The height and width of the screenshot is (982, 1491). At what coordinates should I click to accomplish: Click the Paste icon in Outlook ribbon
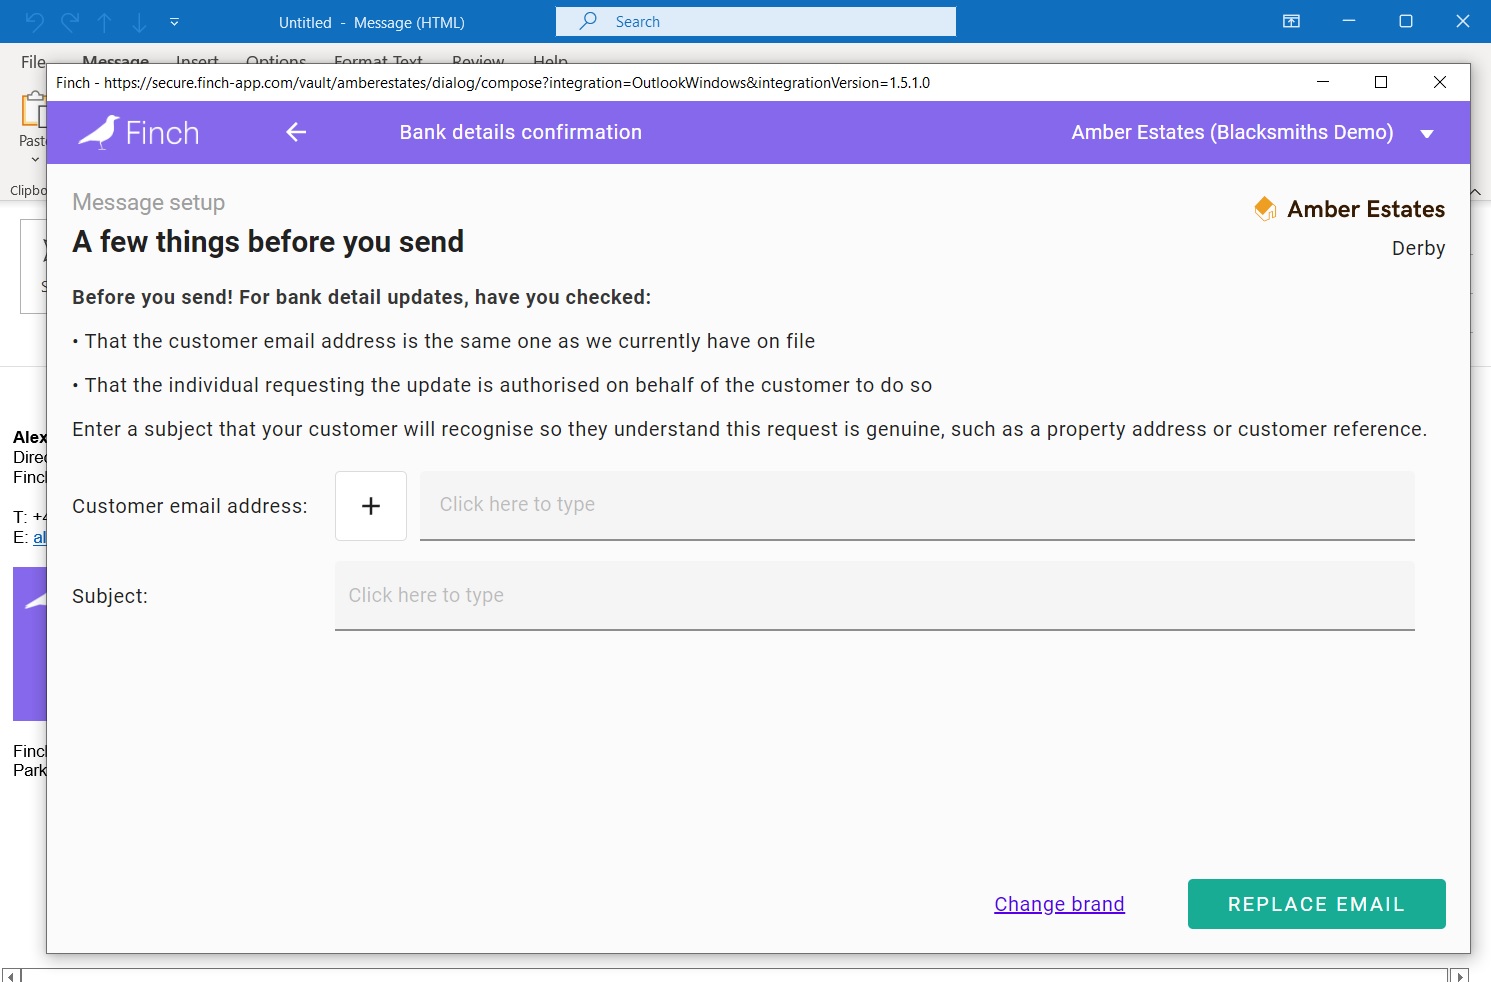tap(33, 109)
